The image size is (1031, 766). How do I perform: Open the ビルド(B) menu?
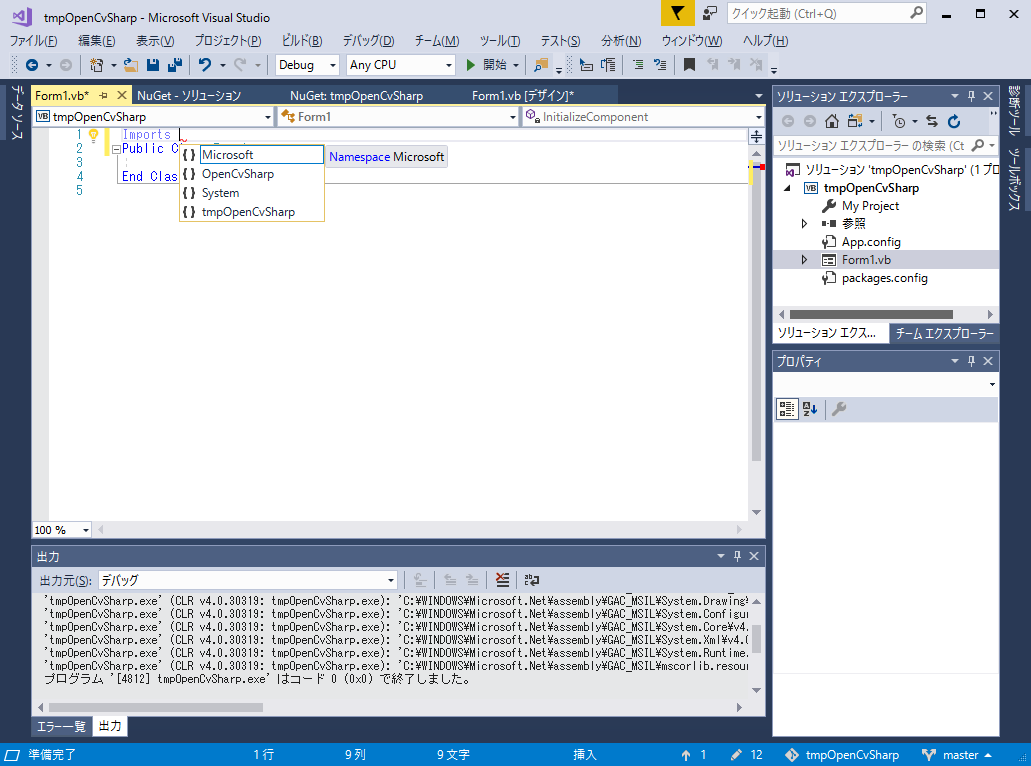[x=302, y=41]
